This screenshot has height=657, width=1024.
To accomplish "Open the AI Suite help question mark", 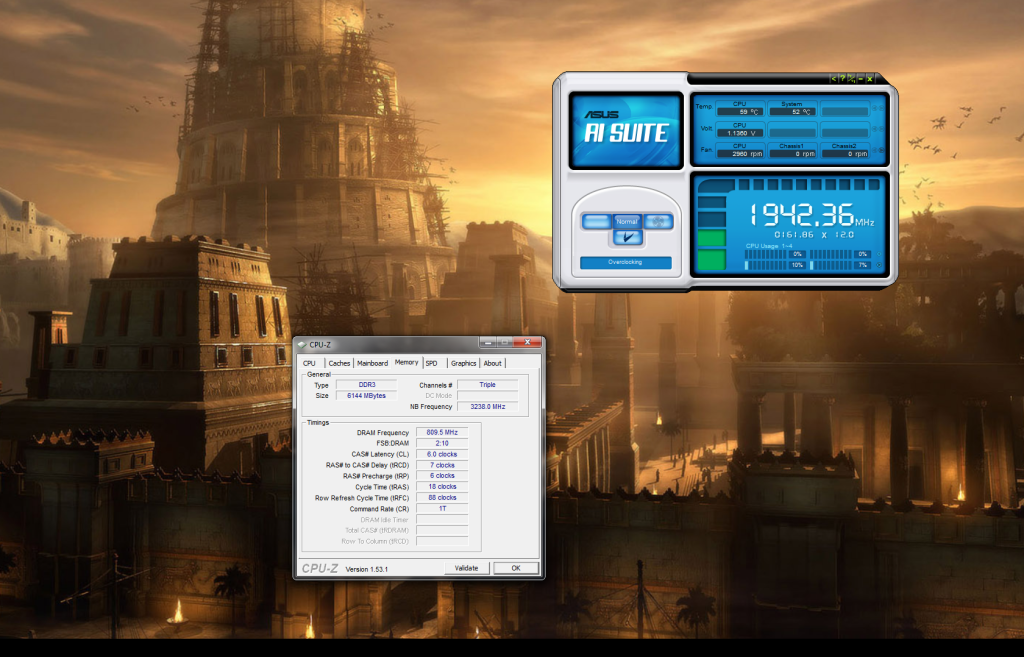I will 842,78.
